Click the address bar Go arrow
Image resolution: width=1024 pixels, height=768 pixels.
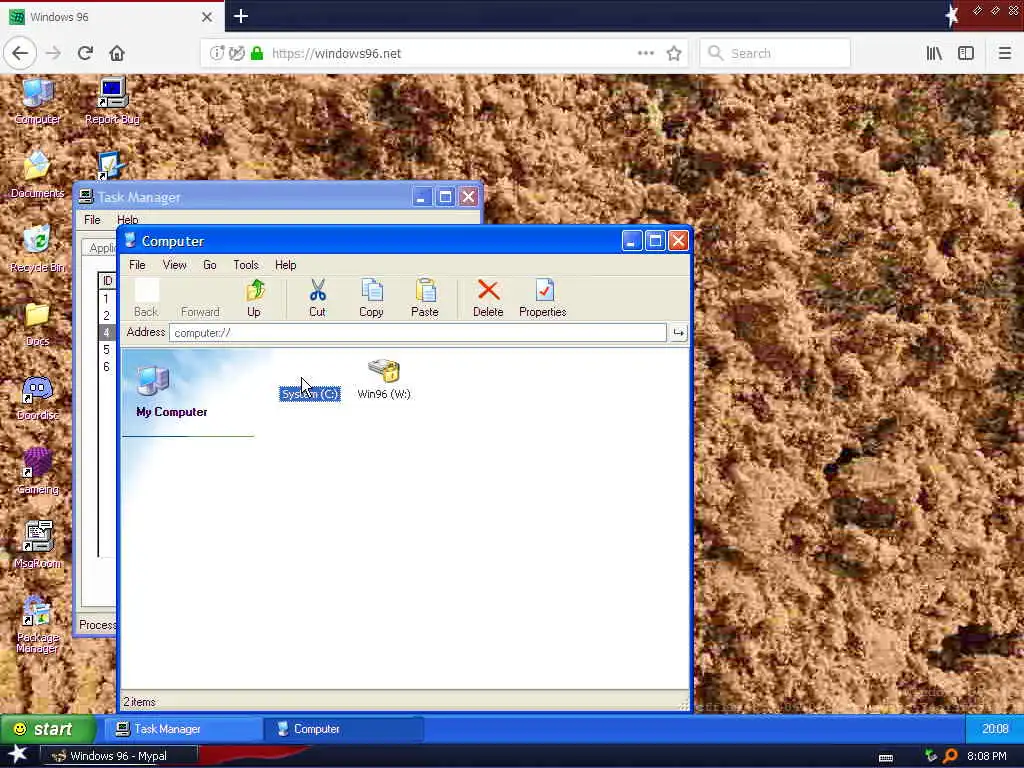click(679, 333)
